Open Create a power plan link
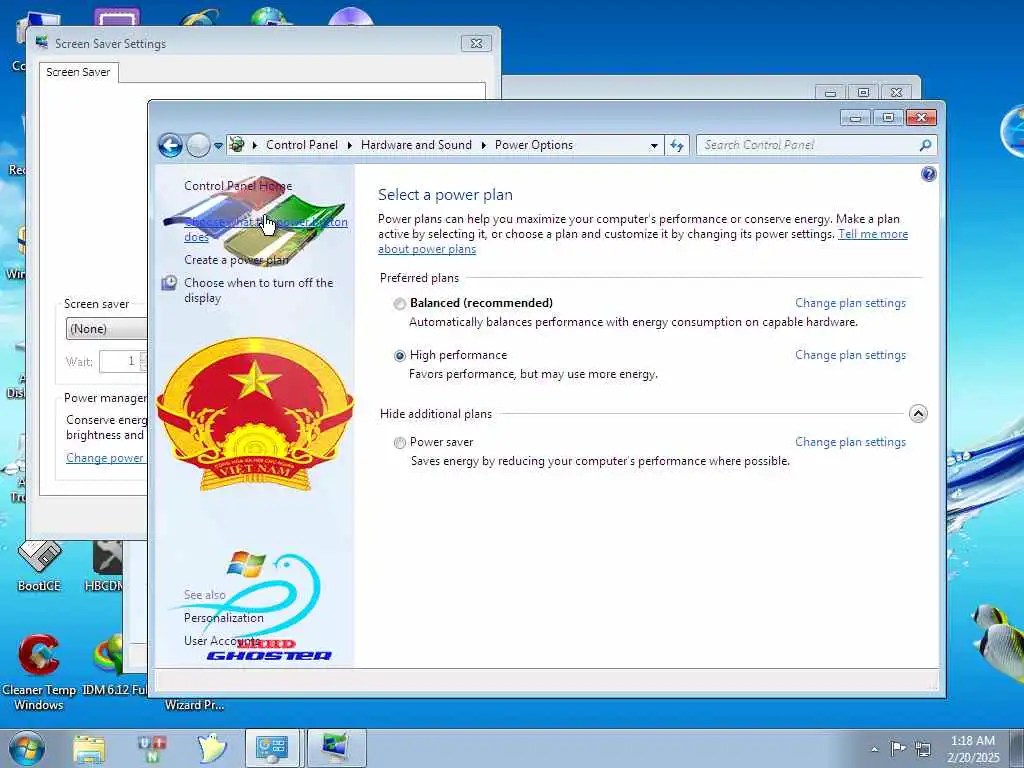 (x=236, y=260)
